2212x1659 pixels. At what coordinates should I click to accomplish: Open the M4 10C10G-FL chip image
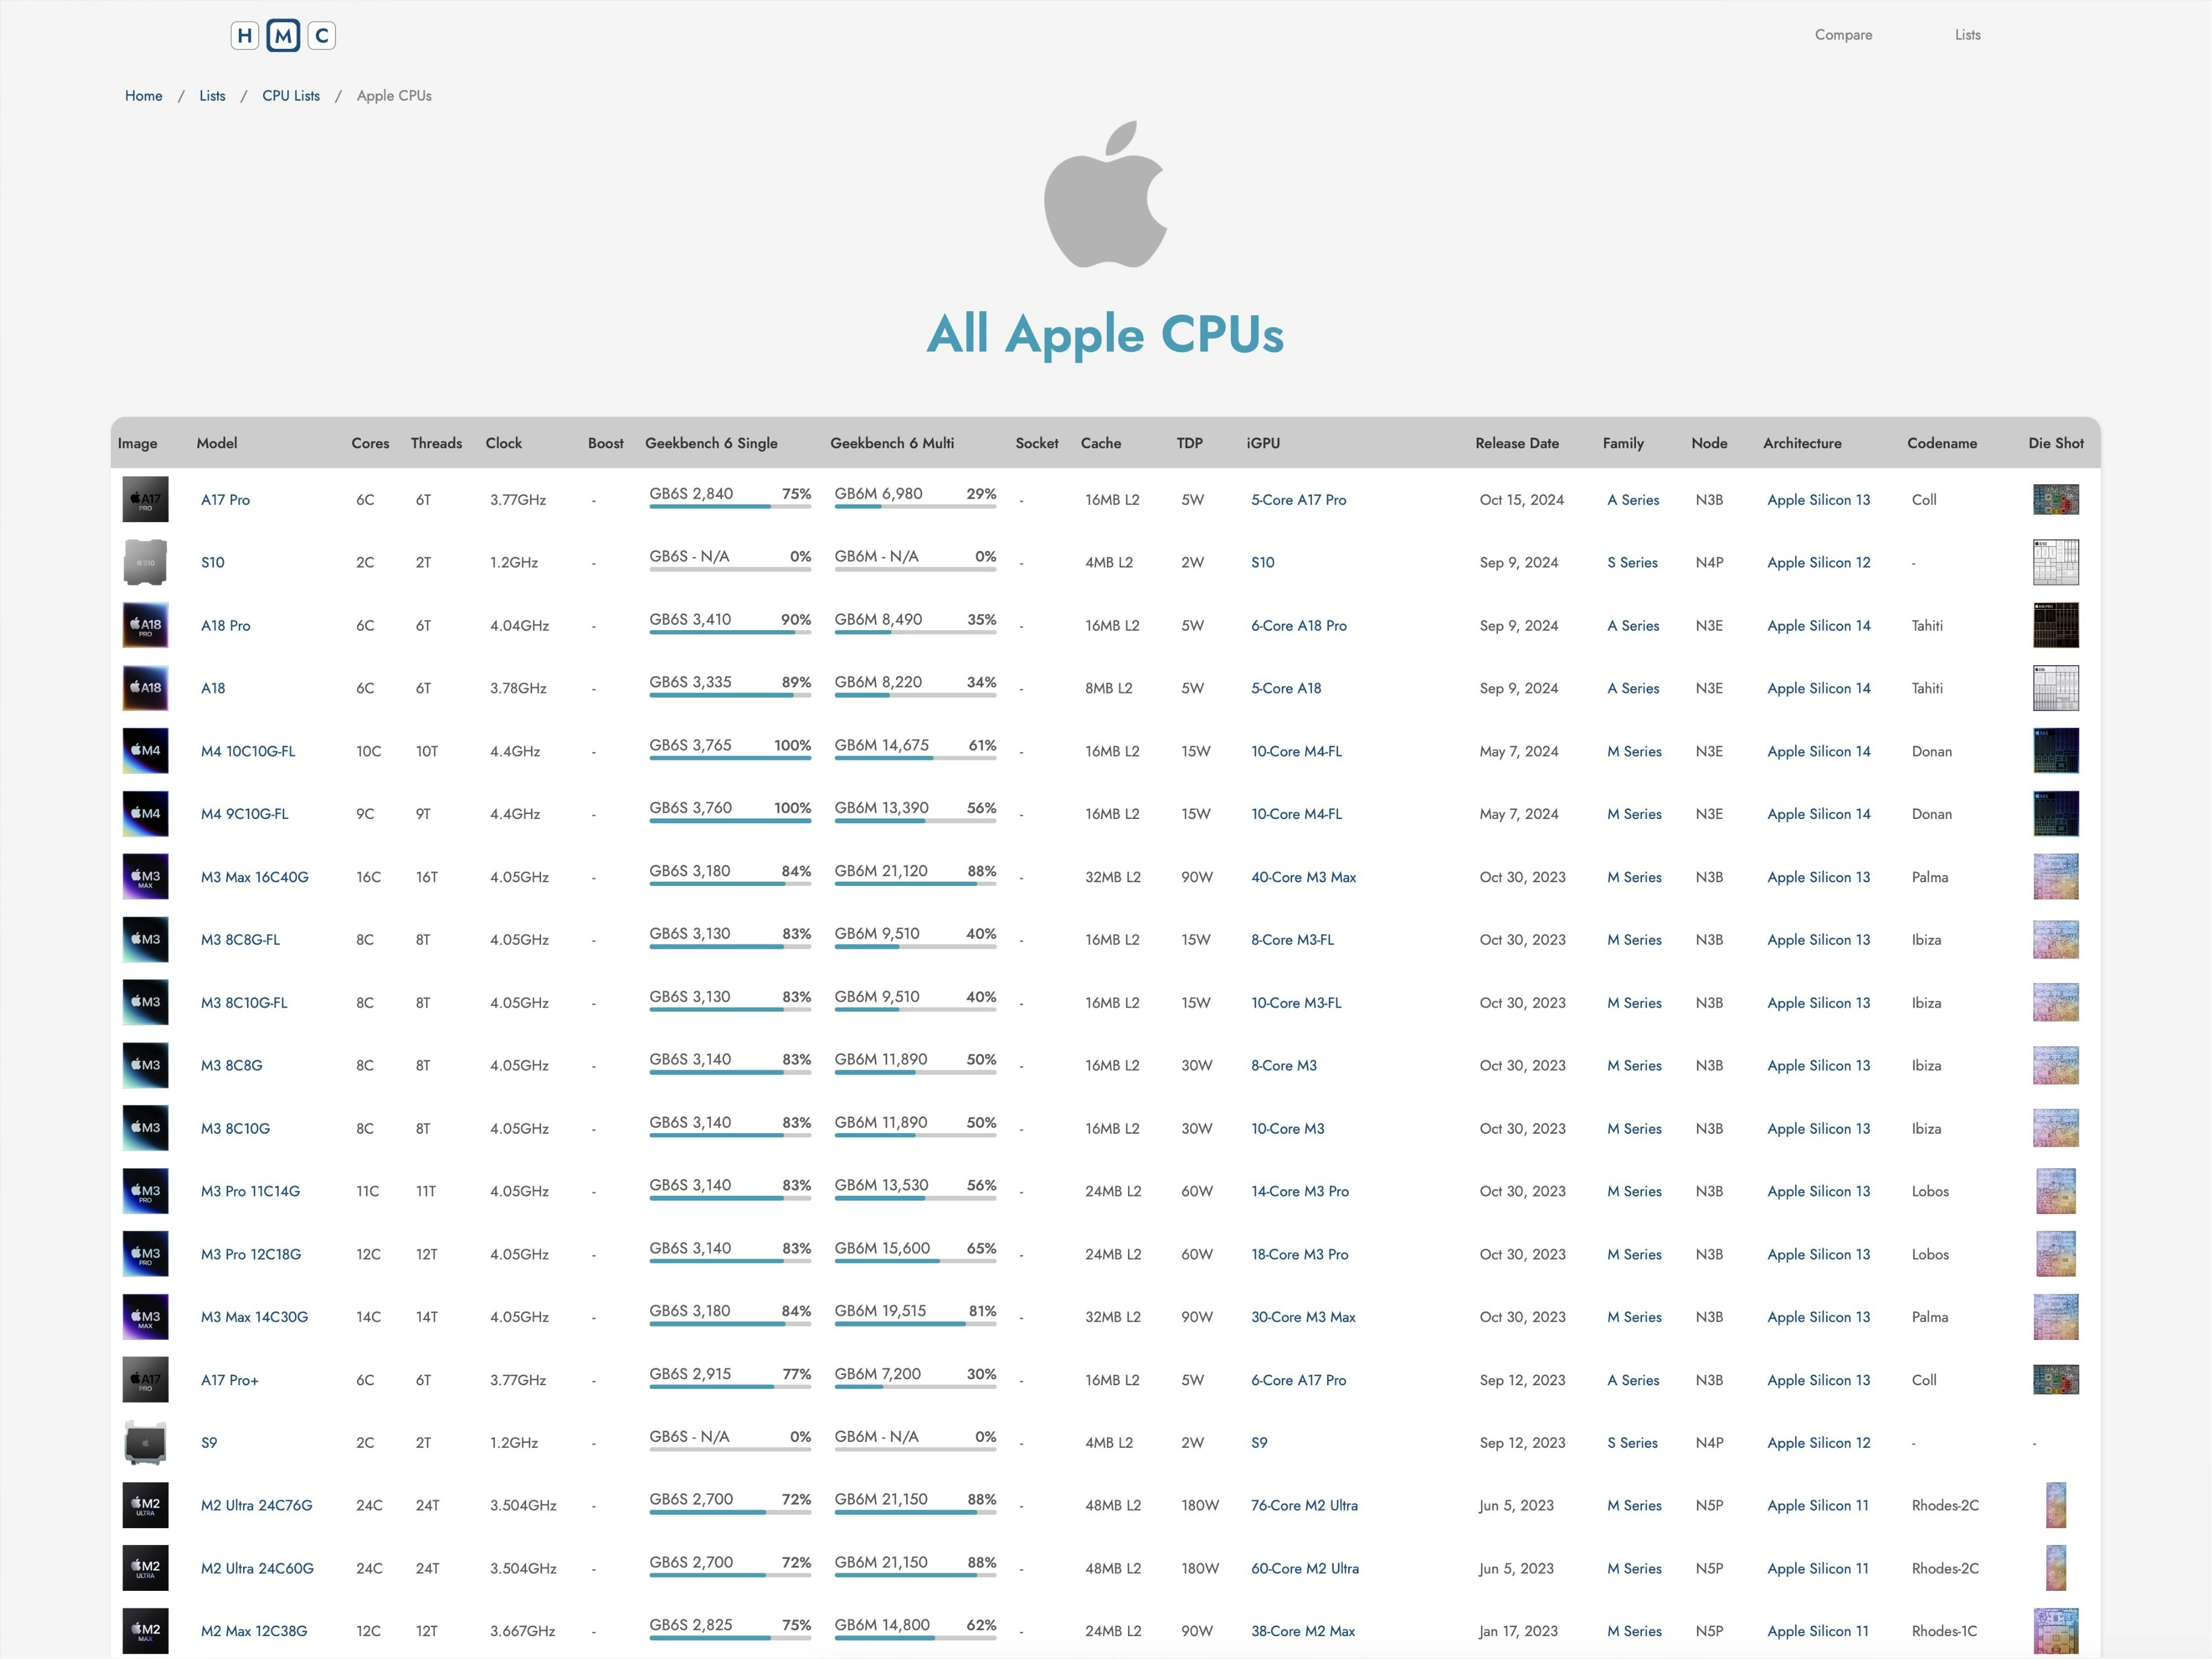point(145,751)
